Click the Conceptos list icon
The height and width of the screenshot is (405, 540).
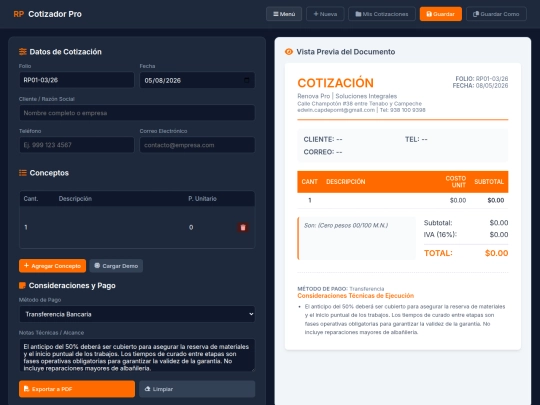click(23, 173)
